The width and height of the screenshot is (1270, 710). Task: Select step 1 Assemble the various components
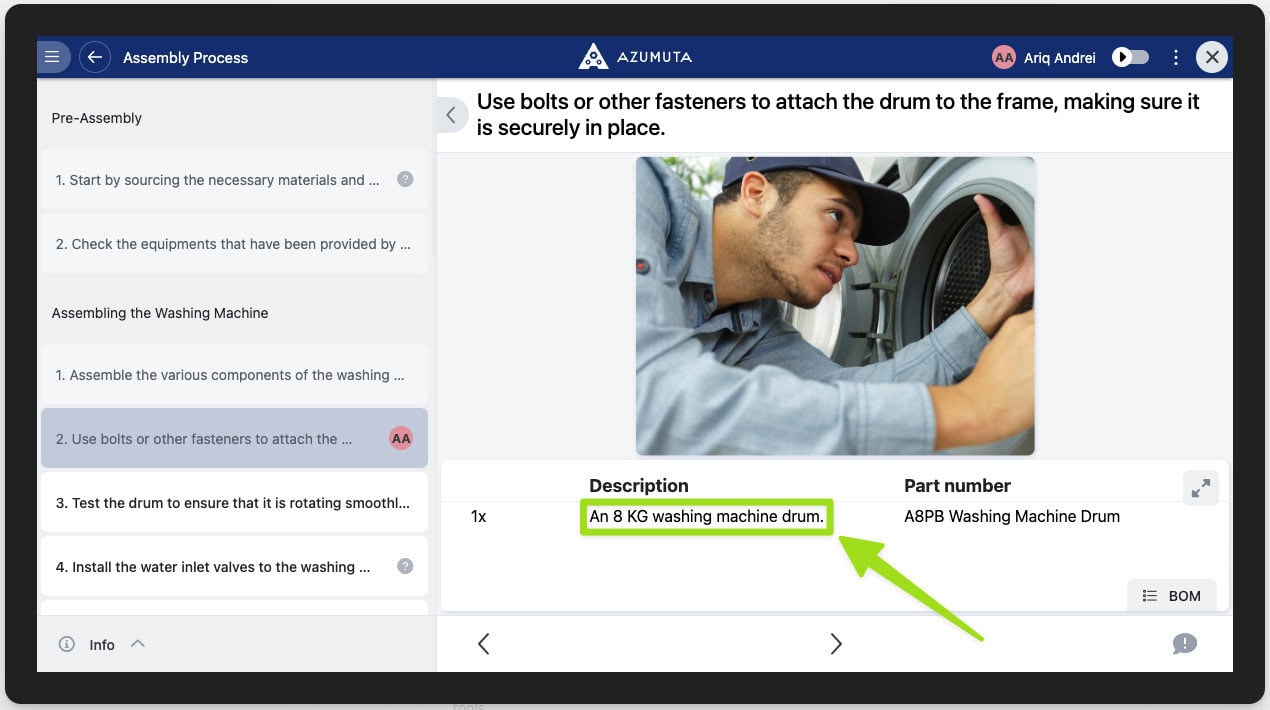tap(233, 375)
